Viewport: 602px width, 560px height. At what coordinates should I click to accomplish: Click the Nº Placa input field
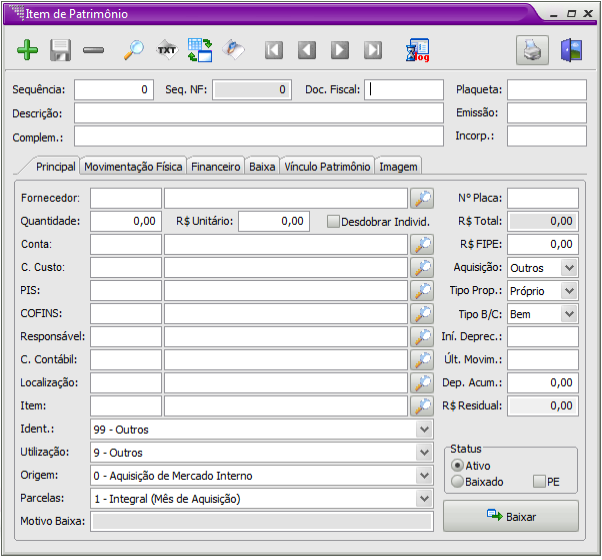(542, 198)
